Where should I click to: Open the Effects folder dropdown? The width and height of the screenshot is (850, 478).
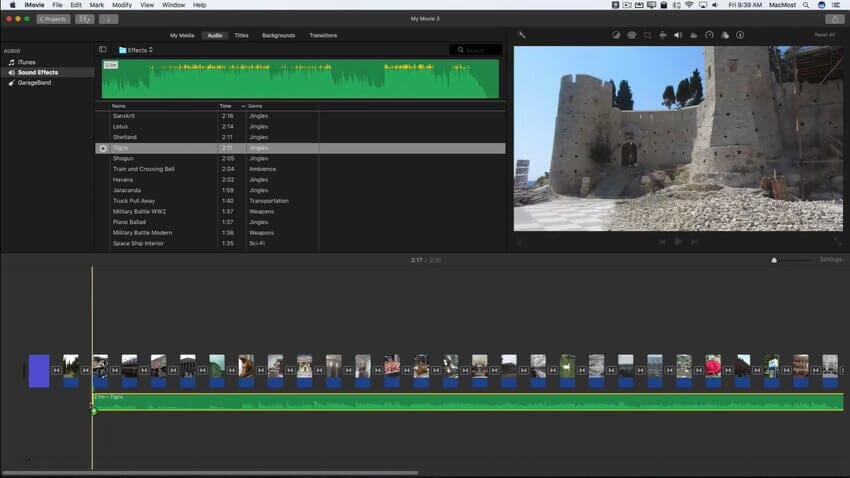point(135,49)
